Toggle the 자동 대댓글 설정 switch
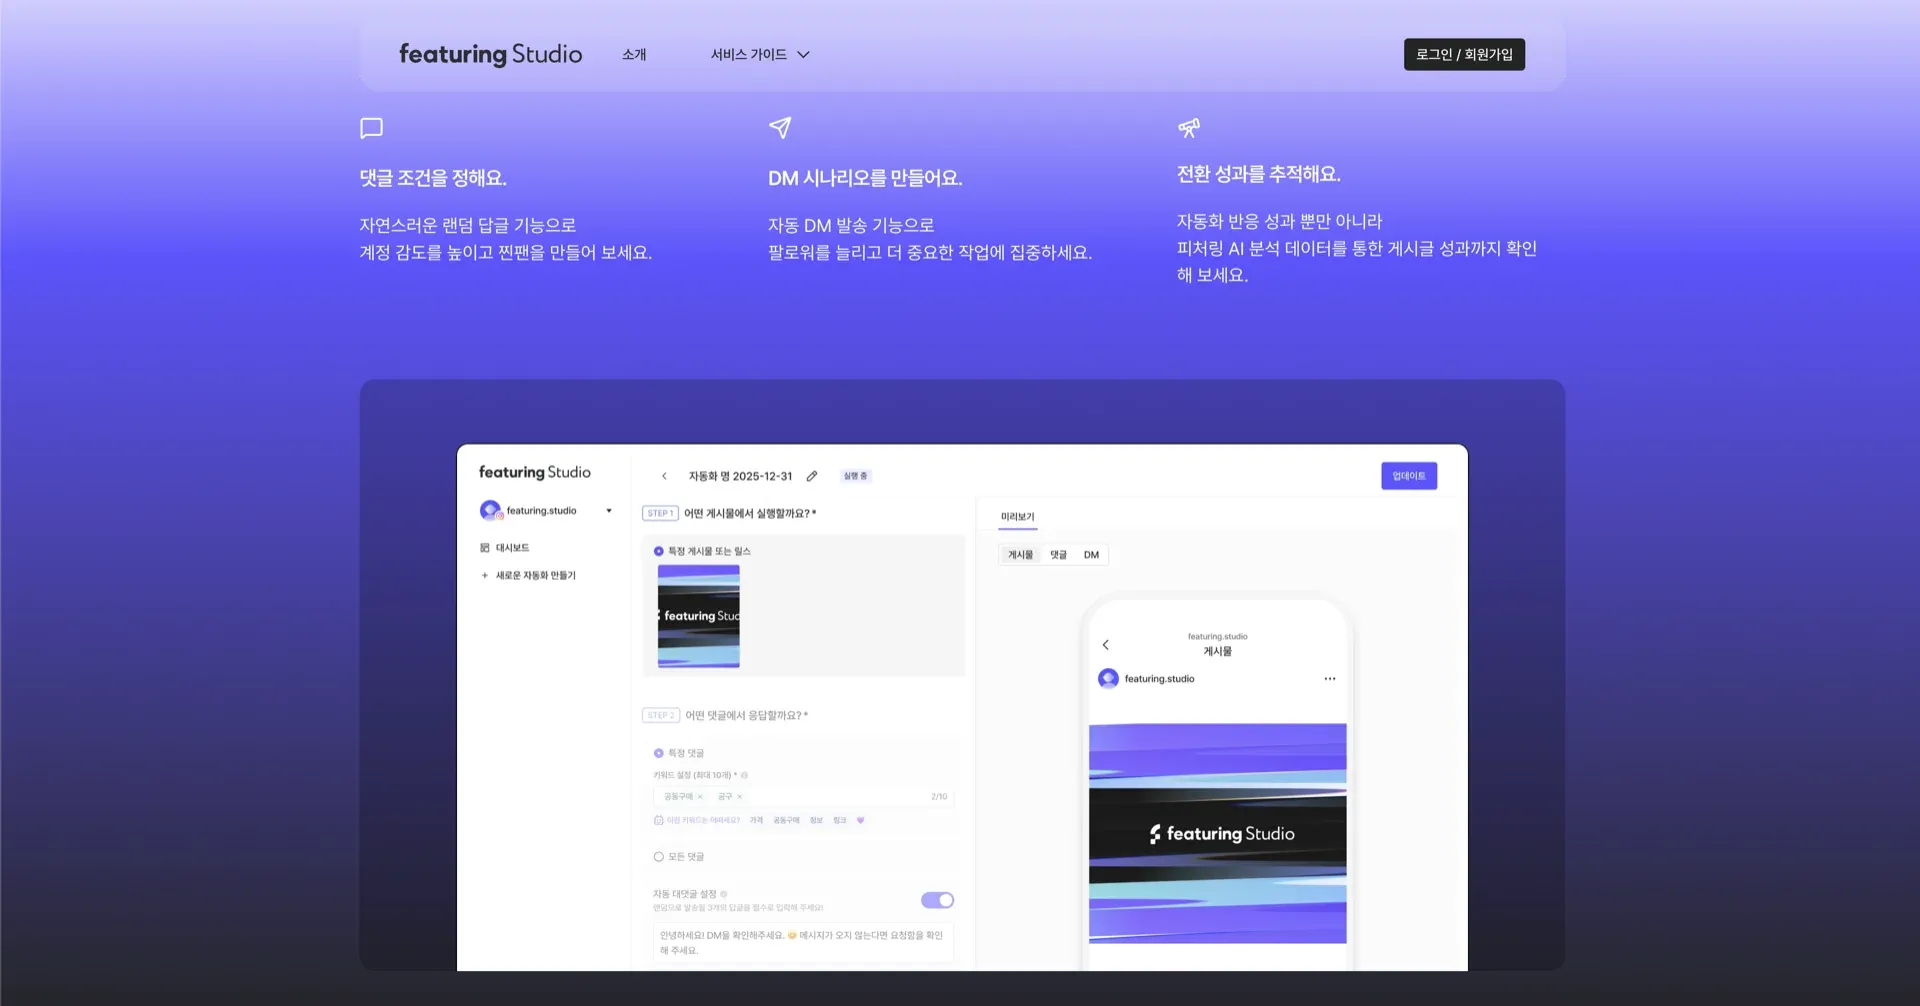 pyautogui.click(x=937, y=900)
